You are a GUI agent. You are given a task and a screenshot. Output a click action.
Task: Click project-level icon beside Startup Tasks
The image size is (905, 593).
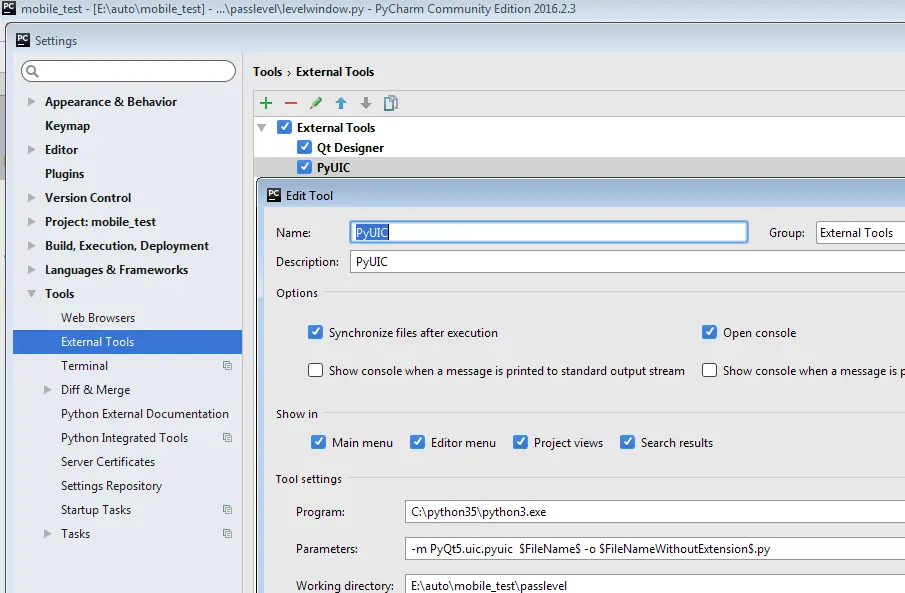click(x=227, y=510)
